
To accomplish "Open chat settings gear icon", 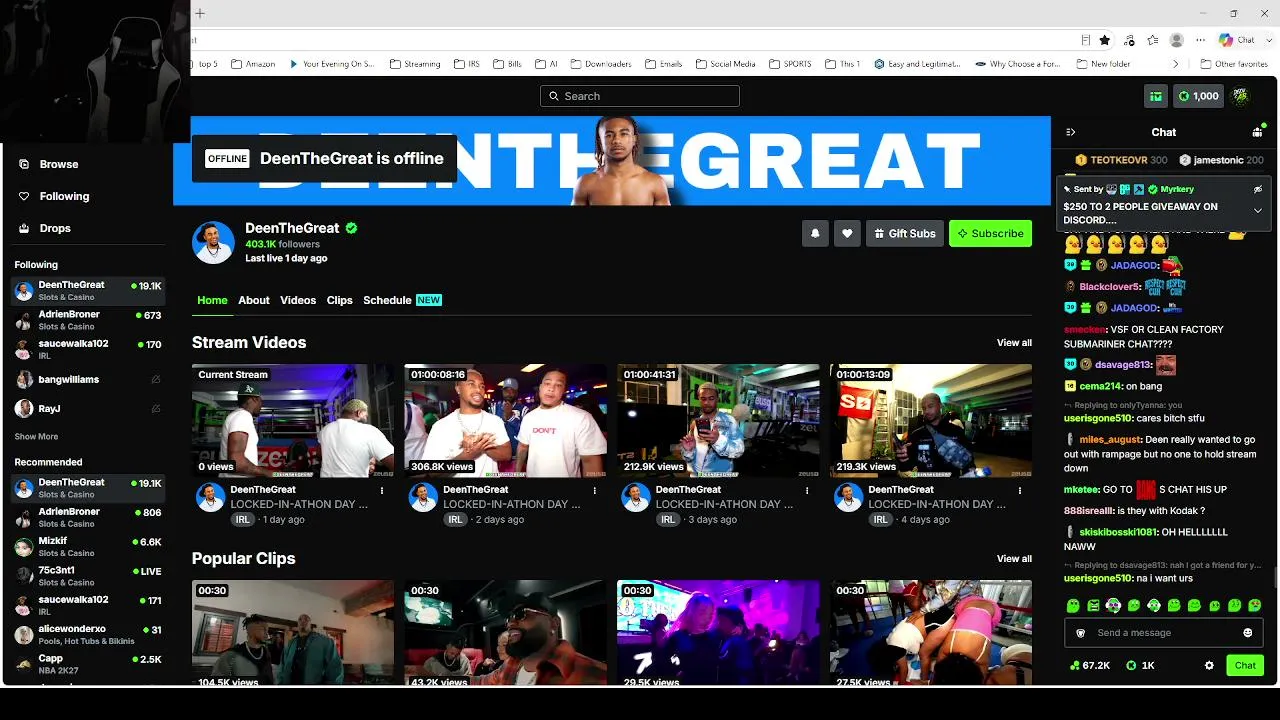I will click(1209, 665).
